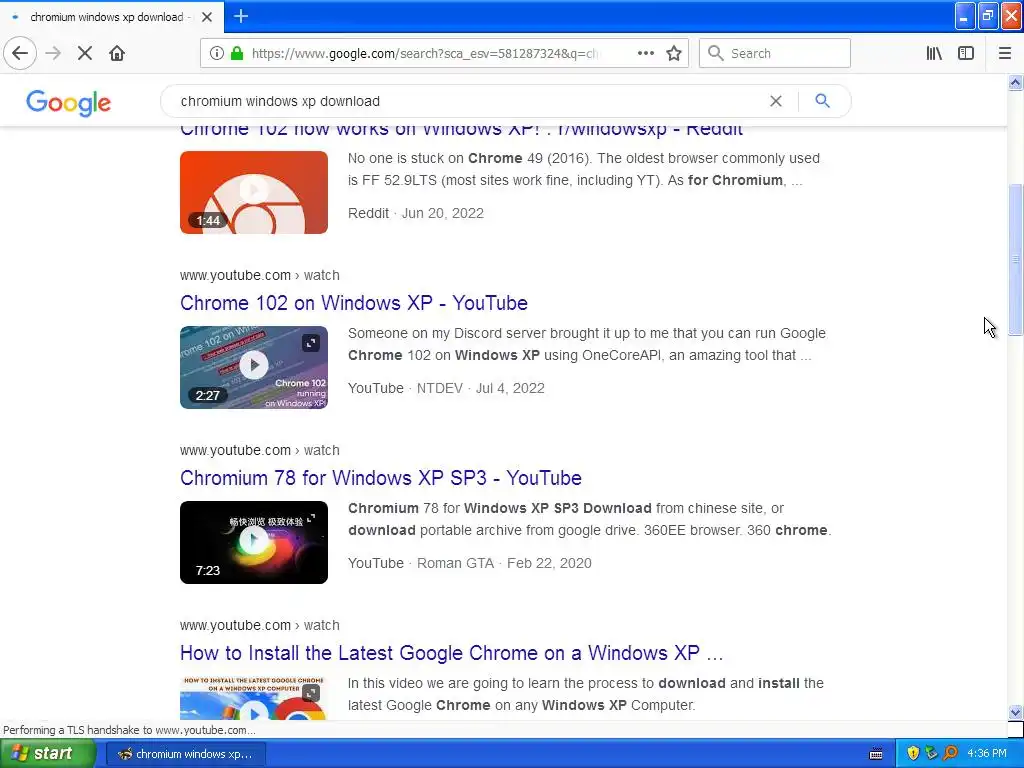Image resolution: width=1024 pixels, height=768 pixels.
Task: Open Chromium 78 for Windows XP SP3 link
Action: (381, 478)
